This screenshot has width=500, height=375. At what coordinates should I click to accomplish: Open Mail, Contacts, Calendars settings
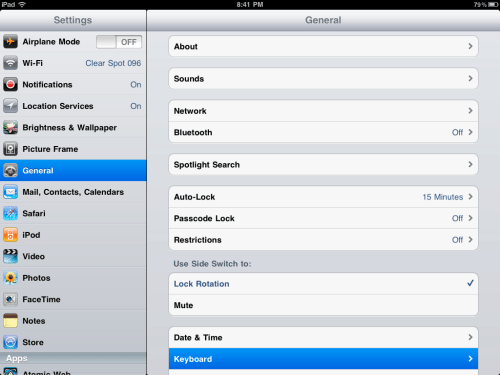[73, 192]
